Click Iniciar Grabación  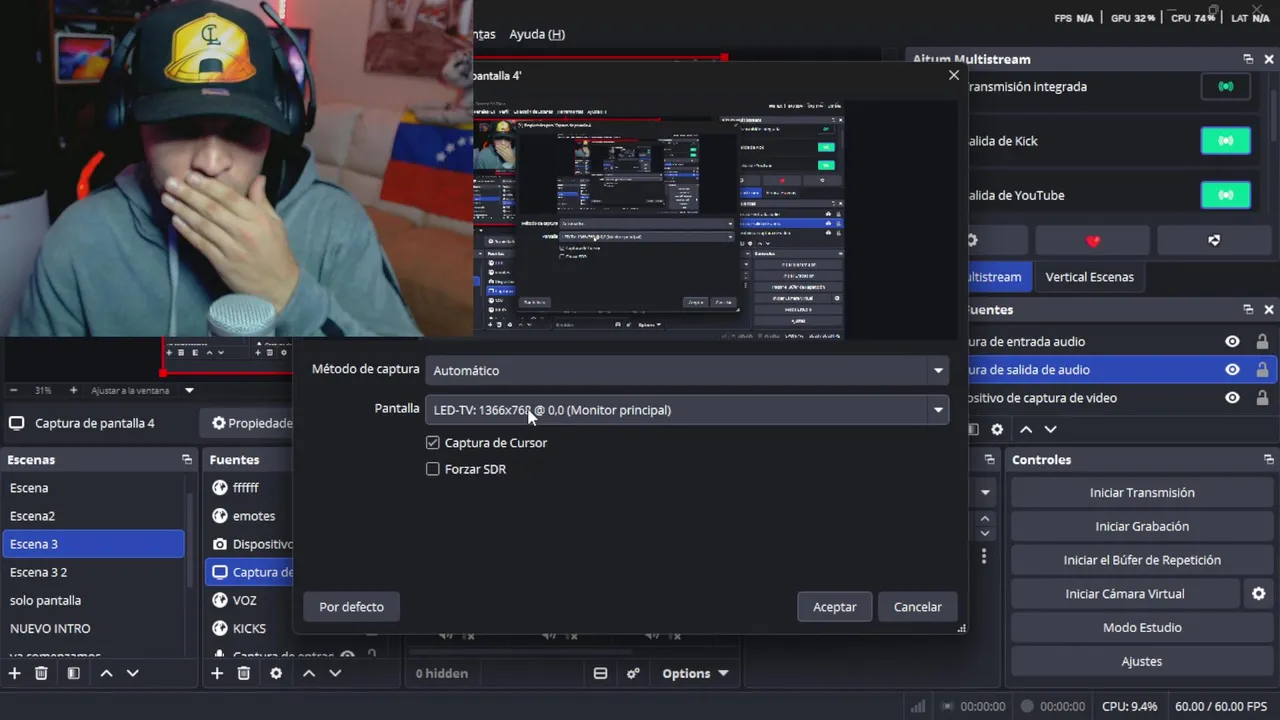[x=1141, y=526]
